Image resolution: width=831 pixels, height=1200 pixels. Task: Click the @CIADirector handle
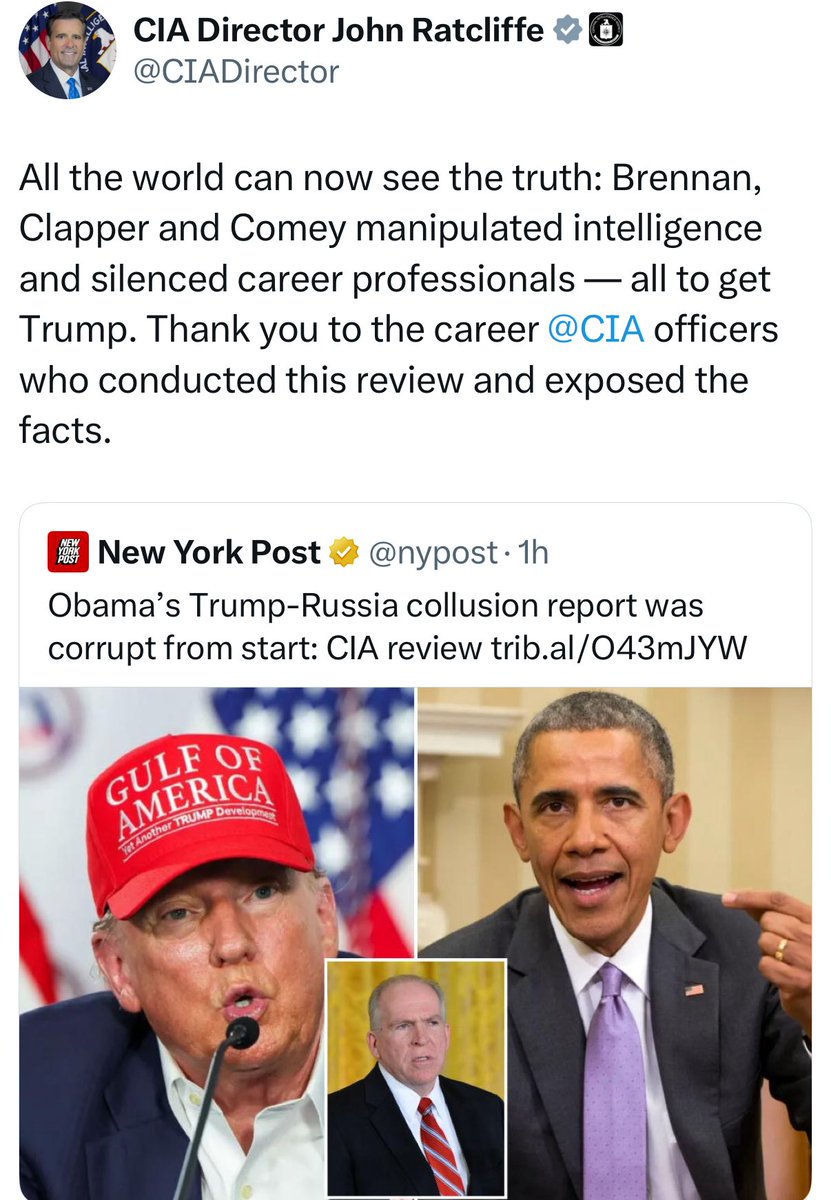236,72
